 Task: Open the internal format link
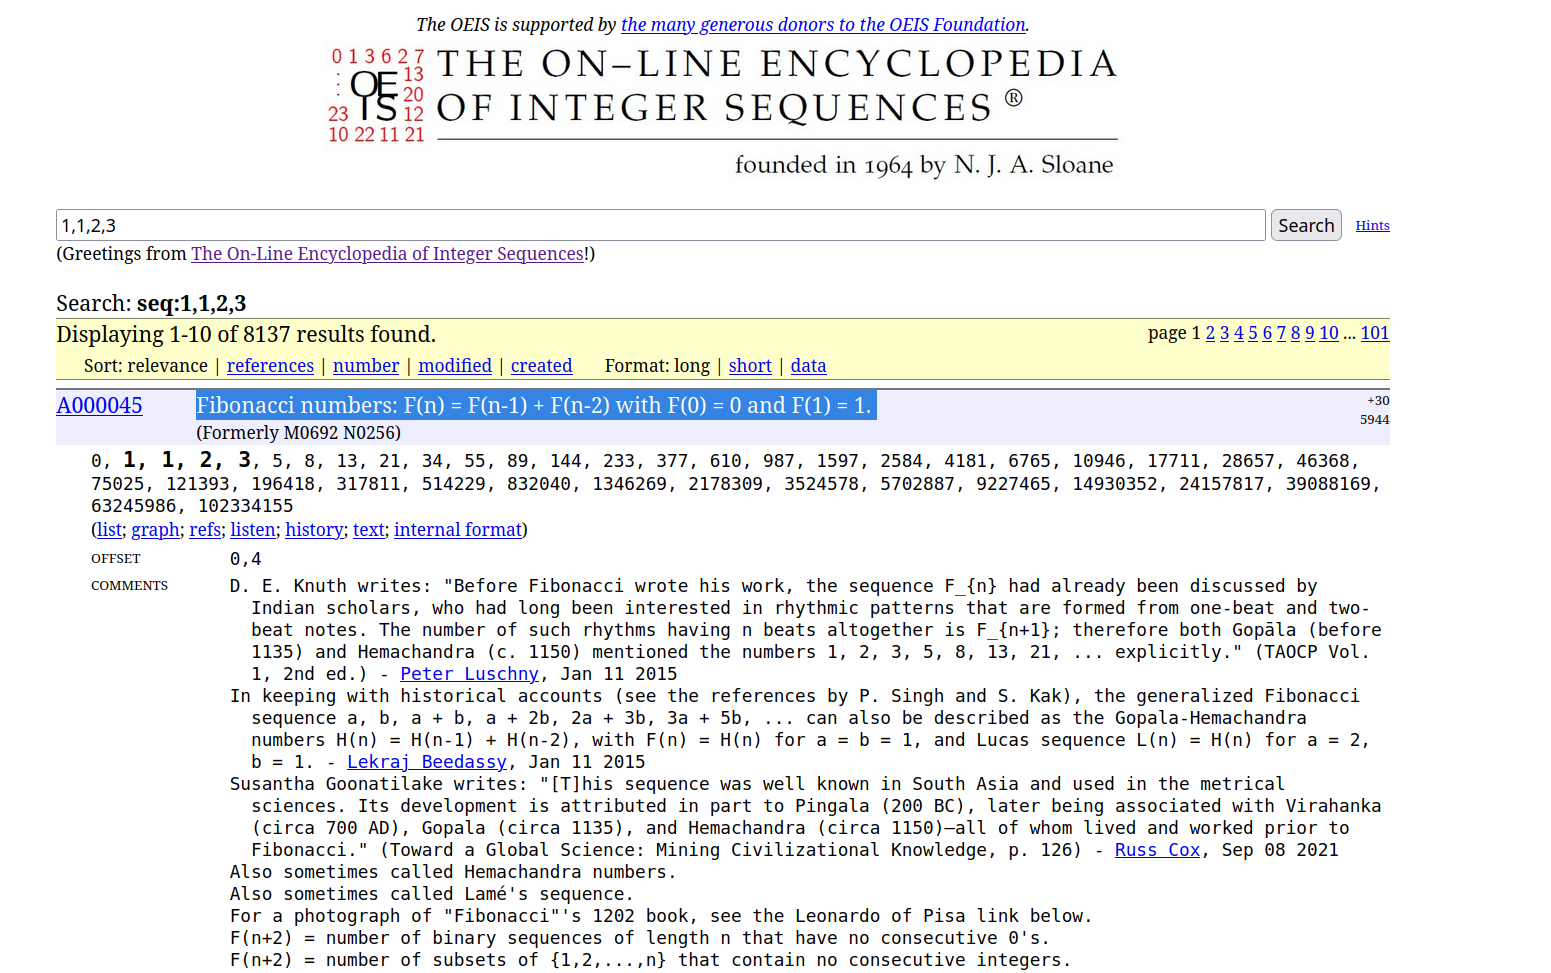tap(458, 530)
